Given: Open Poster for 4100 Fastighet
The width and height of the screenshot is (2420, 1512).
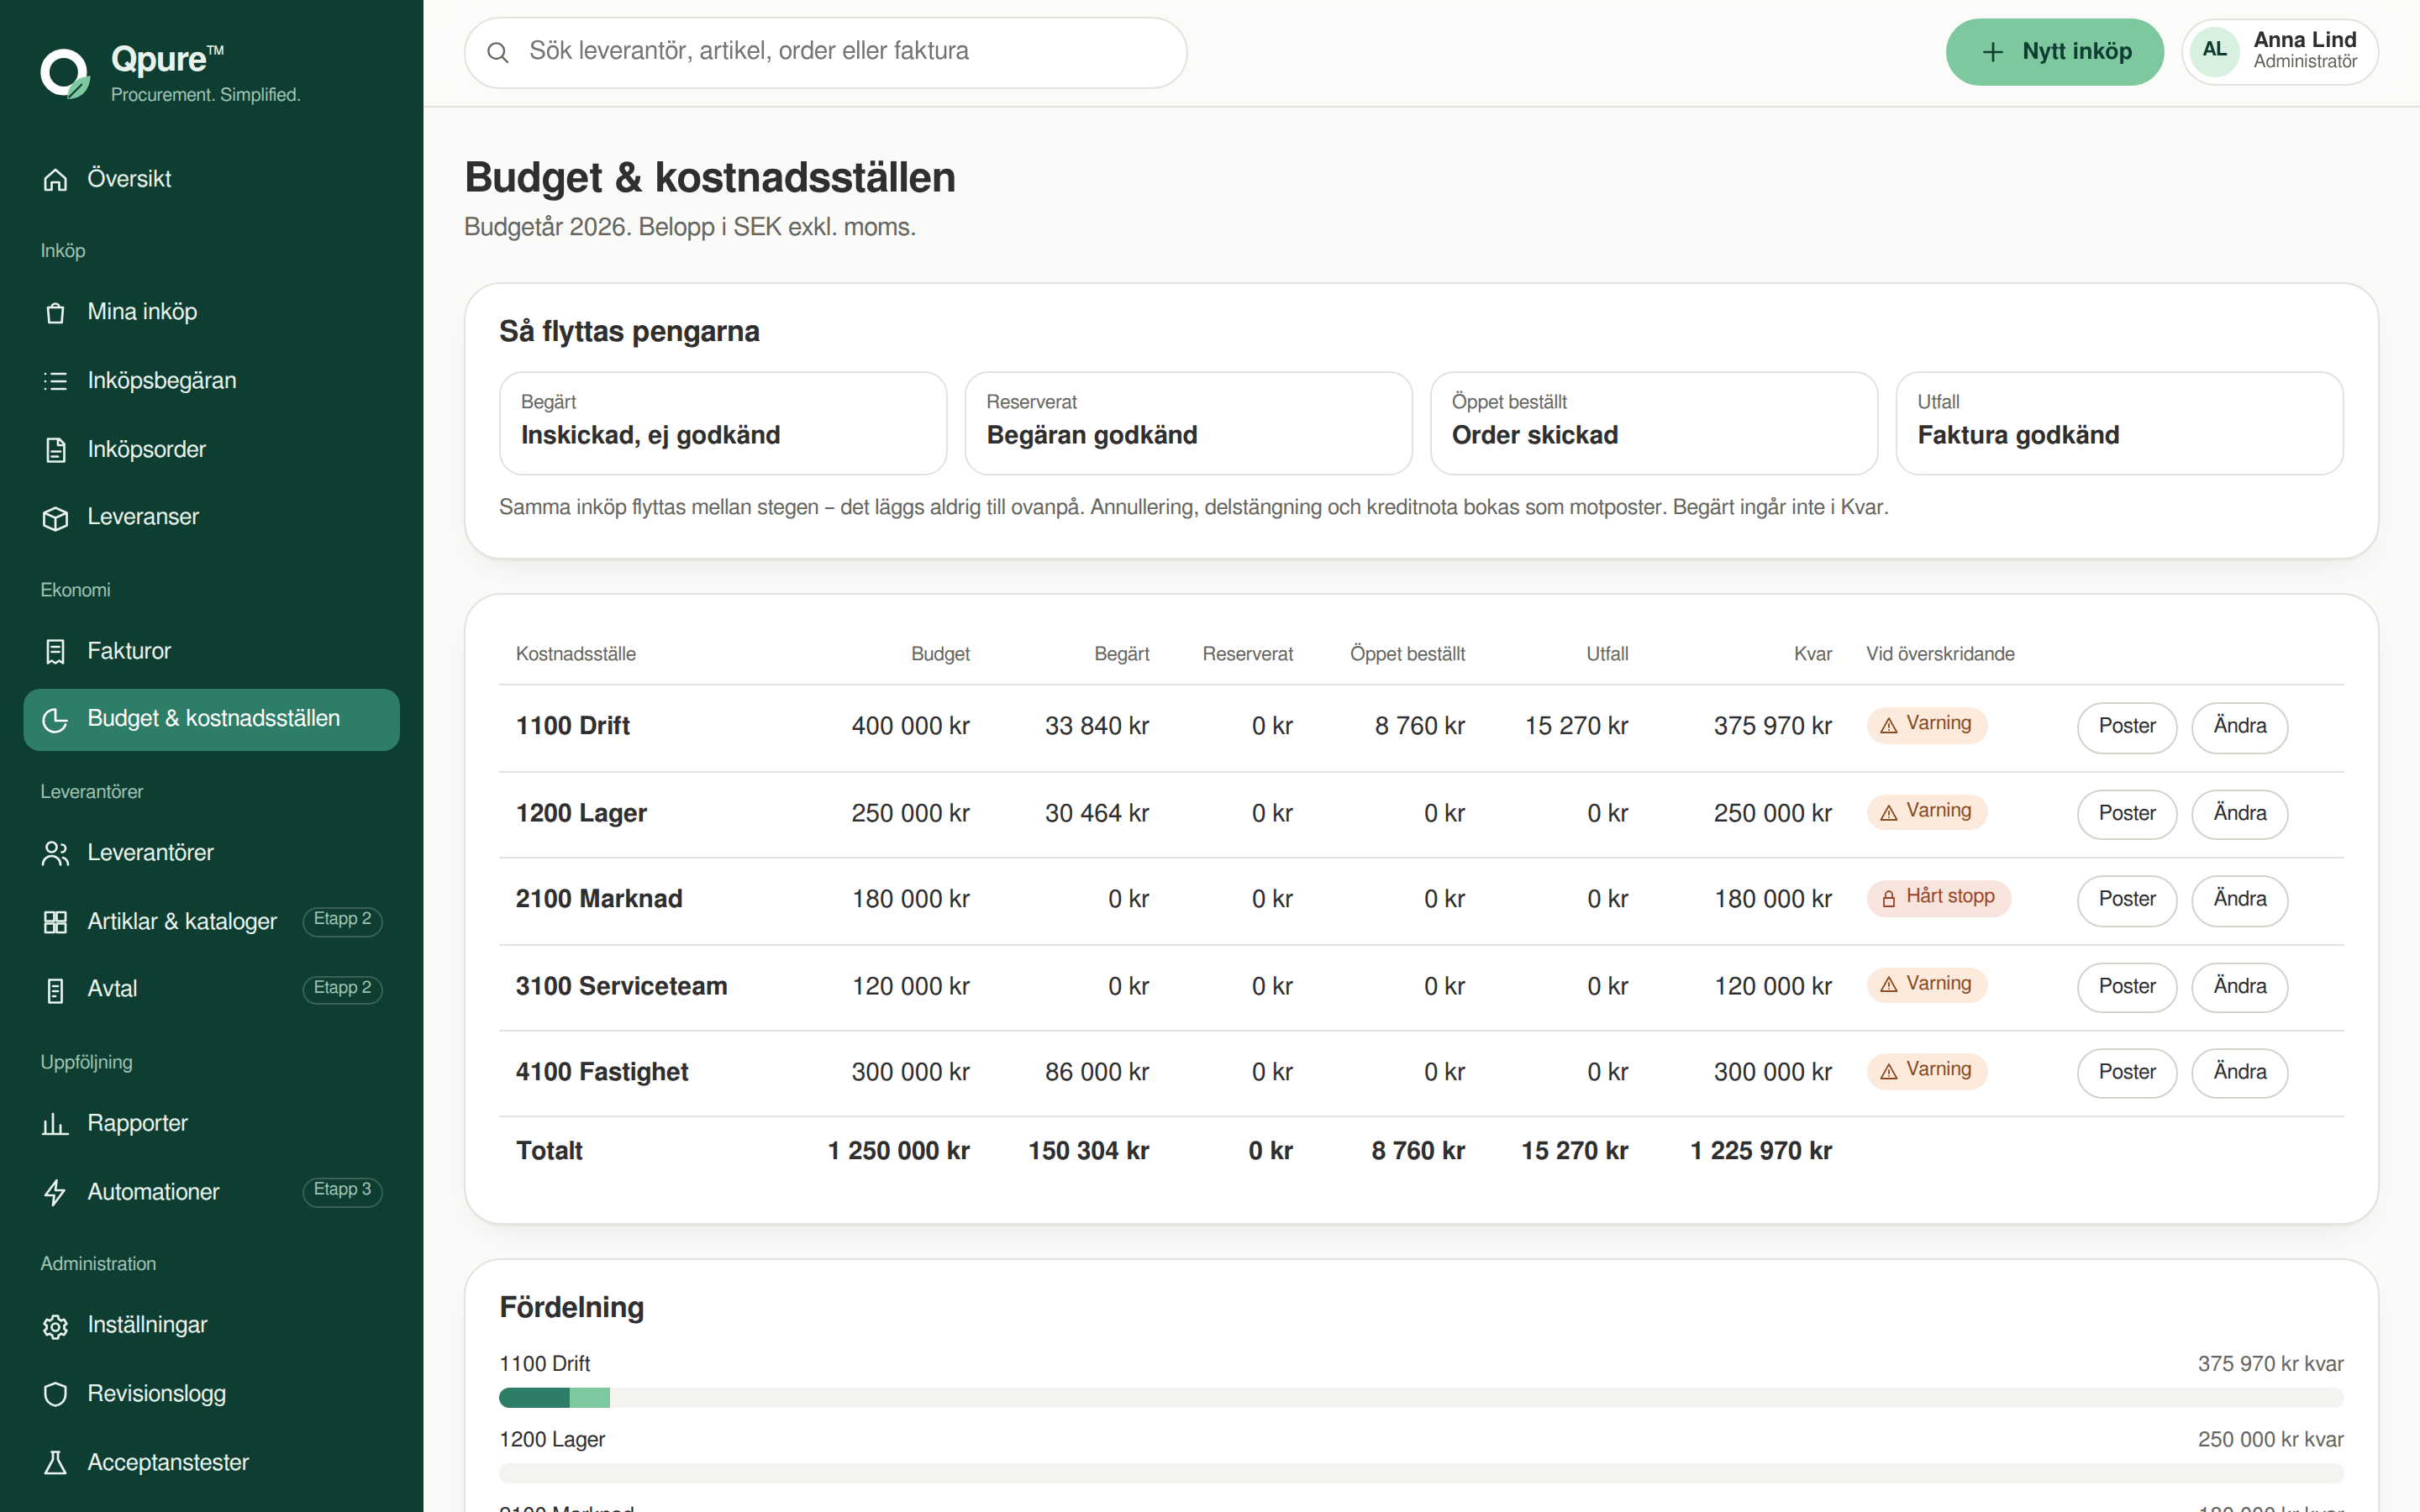Looking at the screenshot, I should coord(2126,1073).
